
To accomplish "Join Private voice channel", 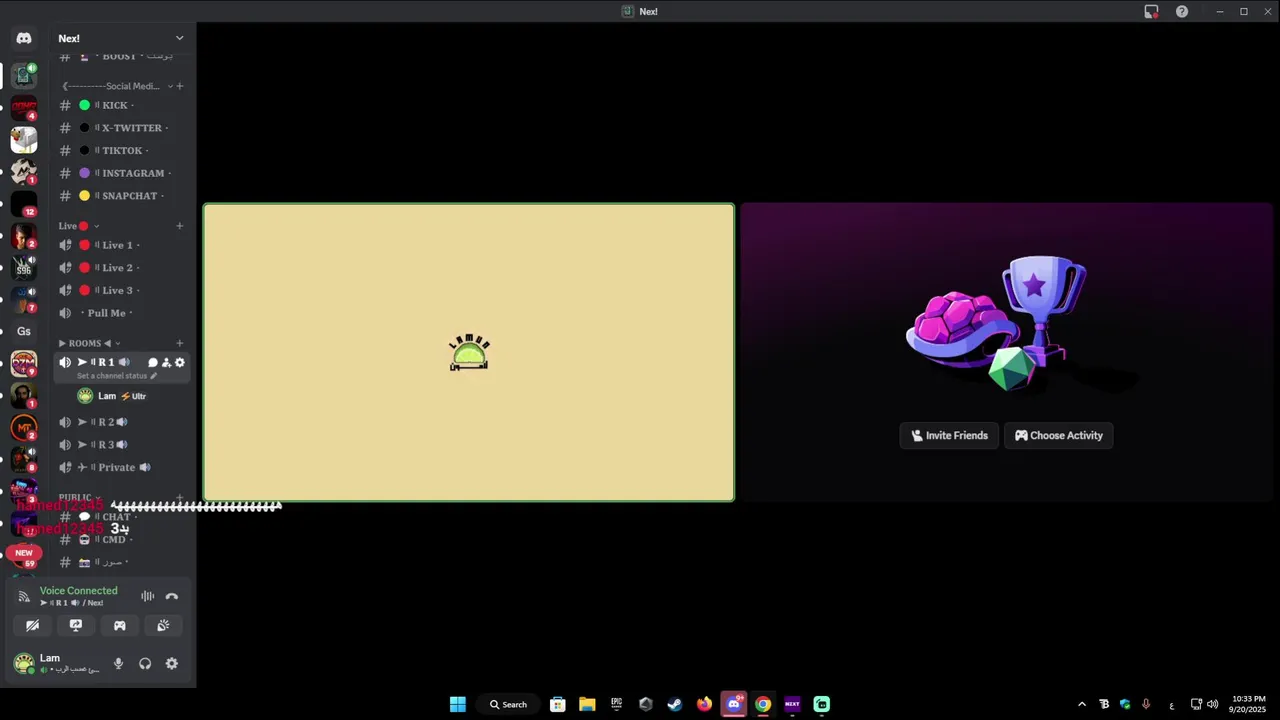I will click(121, 467).
